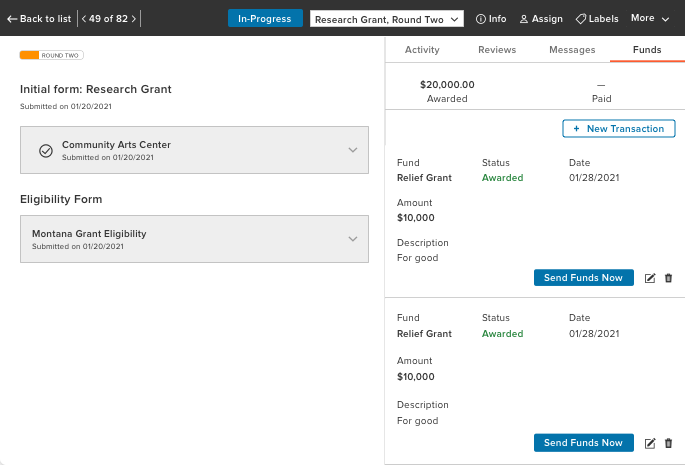Go to previous application chevron
The image size is (685, 465).
(84, 19)
